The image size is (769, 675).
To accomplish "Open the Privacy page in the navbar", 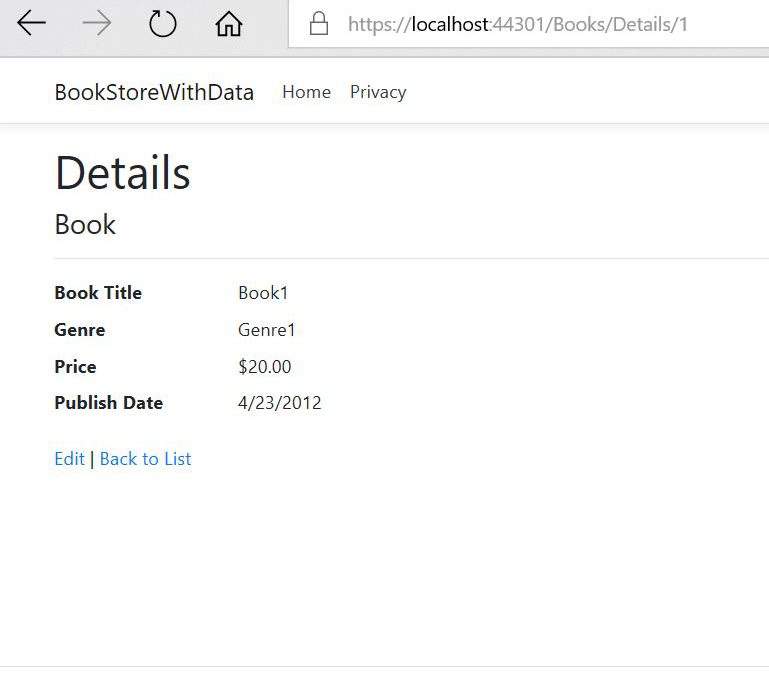I will 377,92.
